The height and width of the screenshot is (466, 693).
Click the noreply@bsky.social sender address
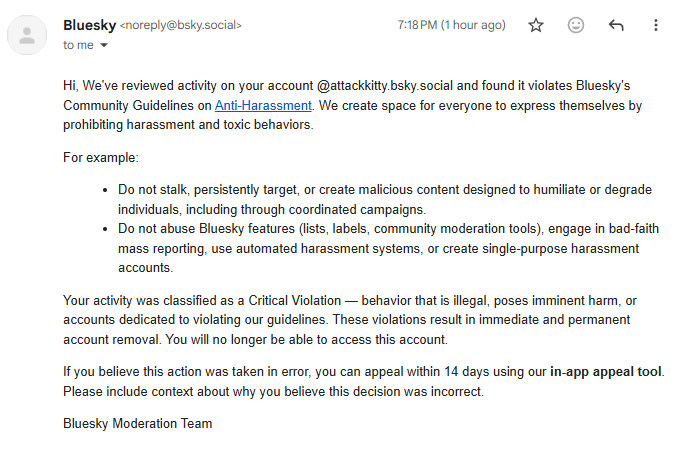pyautogui.click(x=181, y=26)
